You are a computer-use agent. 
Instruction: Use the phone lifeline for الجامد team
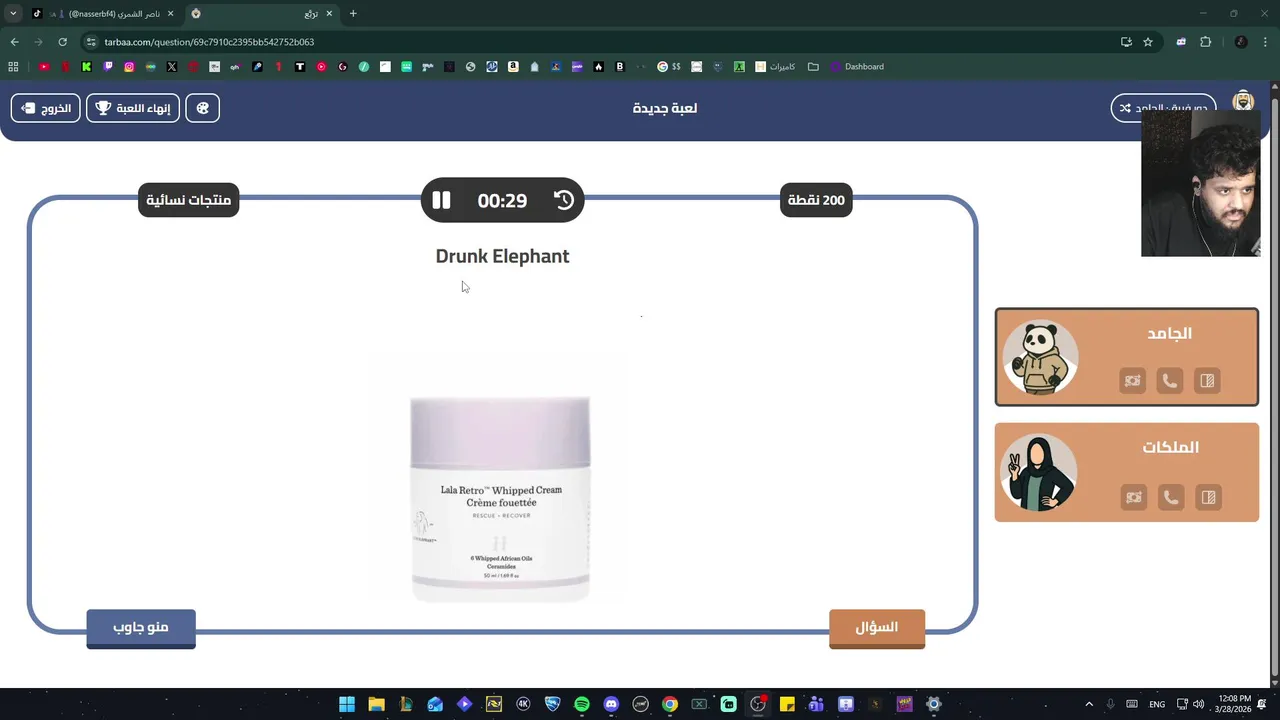1169,381
